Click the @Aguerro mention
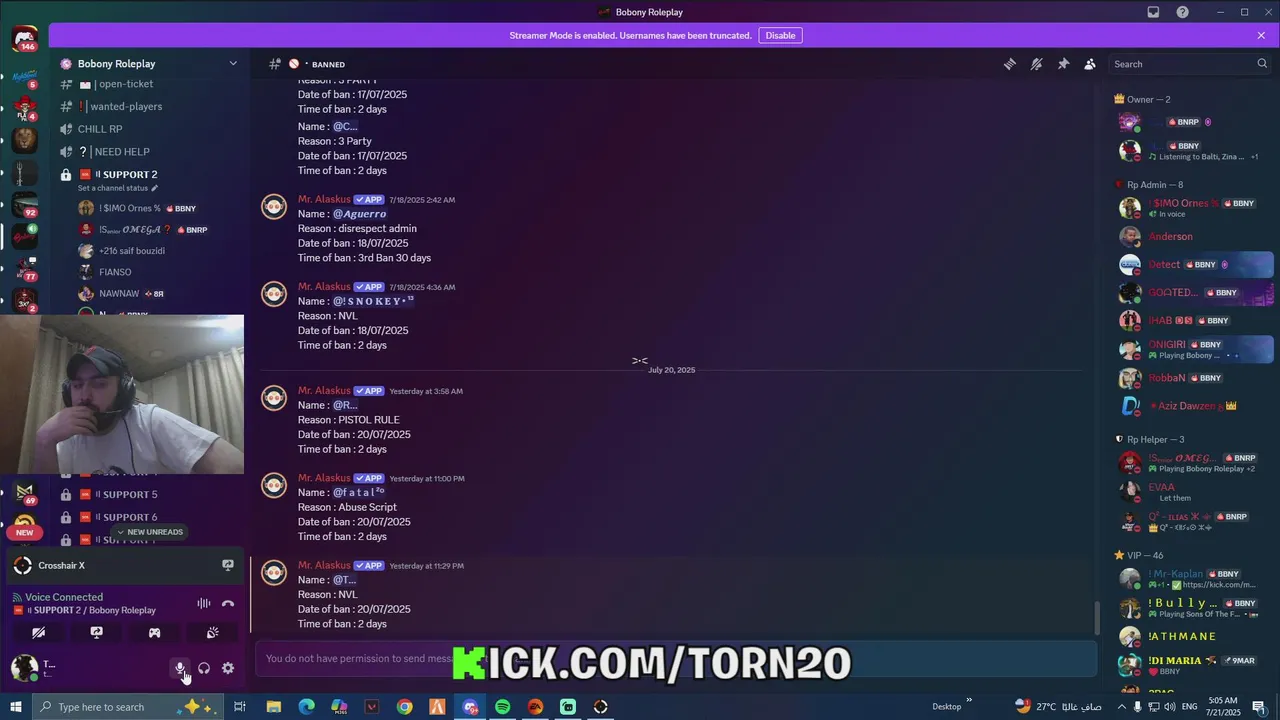This screenshot has width=1280, height=720. coord(359,214)
